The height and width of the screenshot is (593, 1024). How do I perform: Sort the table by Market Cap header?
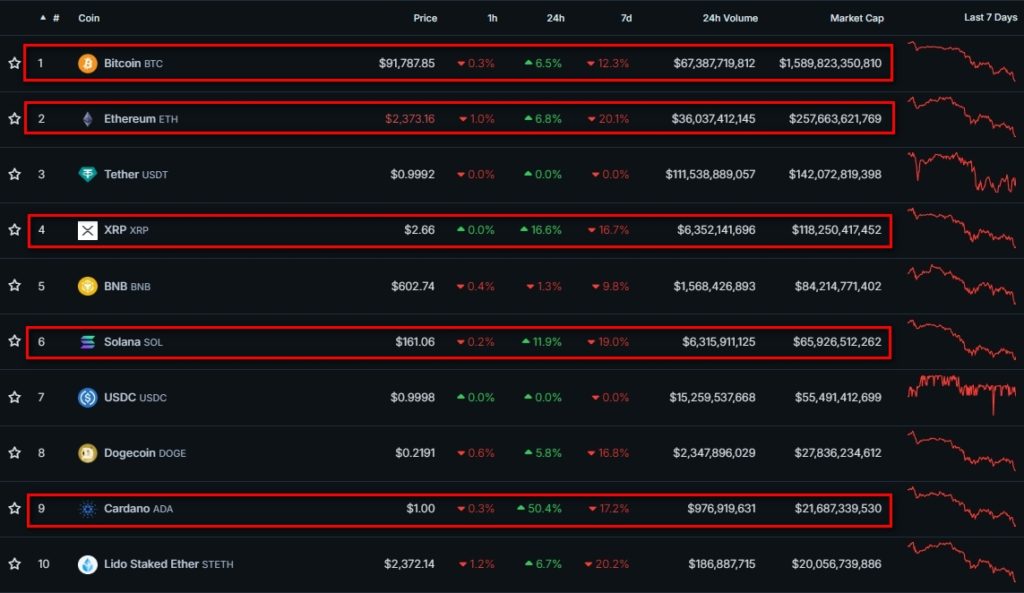point(857,17)
